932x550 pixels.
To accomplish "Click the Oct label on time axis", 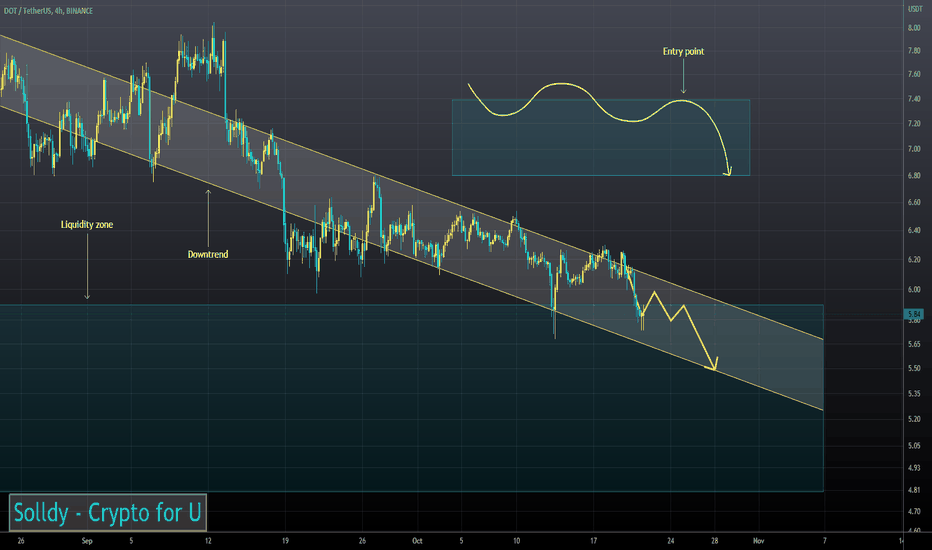I will 417,541.
